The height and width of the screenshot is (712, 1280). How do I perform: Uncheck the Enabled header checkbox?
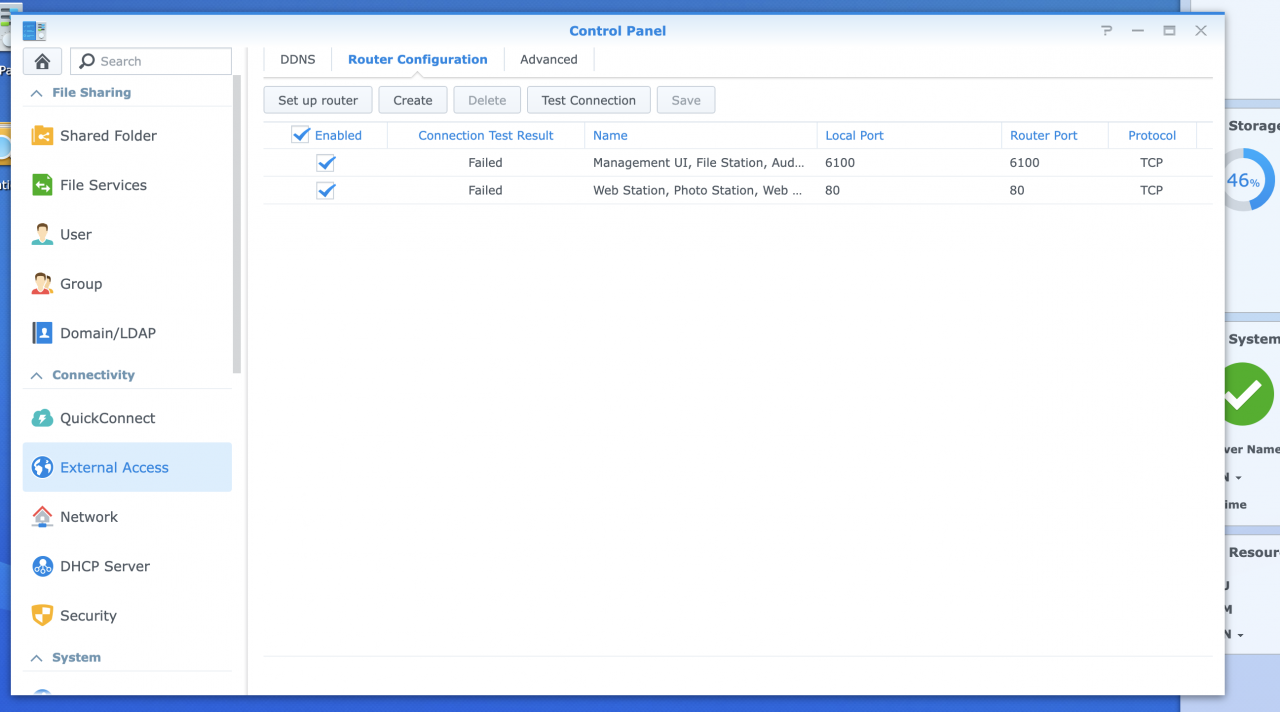pyautogui.click(x=301, y=134)
